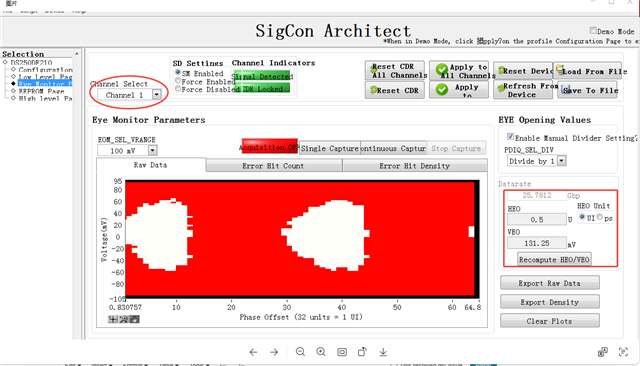Zoom out using the minus magnifier icon
The width and height of the screenshot is (640, 366).
coord(300,352)
